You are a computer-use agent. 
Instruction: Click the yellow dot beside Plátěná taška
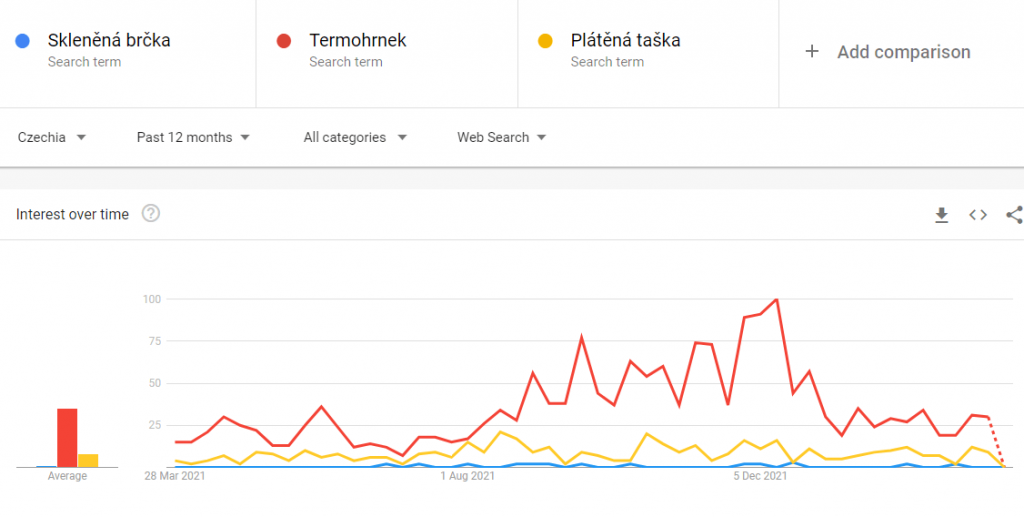tap(546, 41)
